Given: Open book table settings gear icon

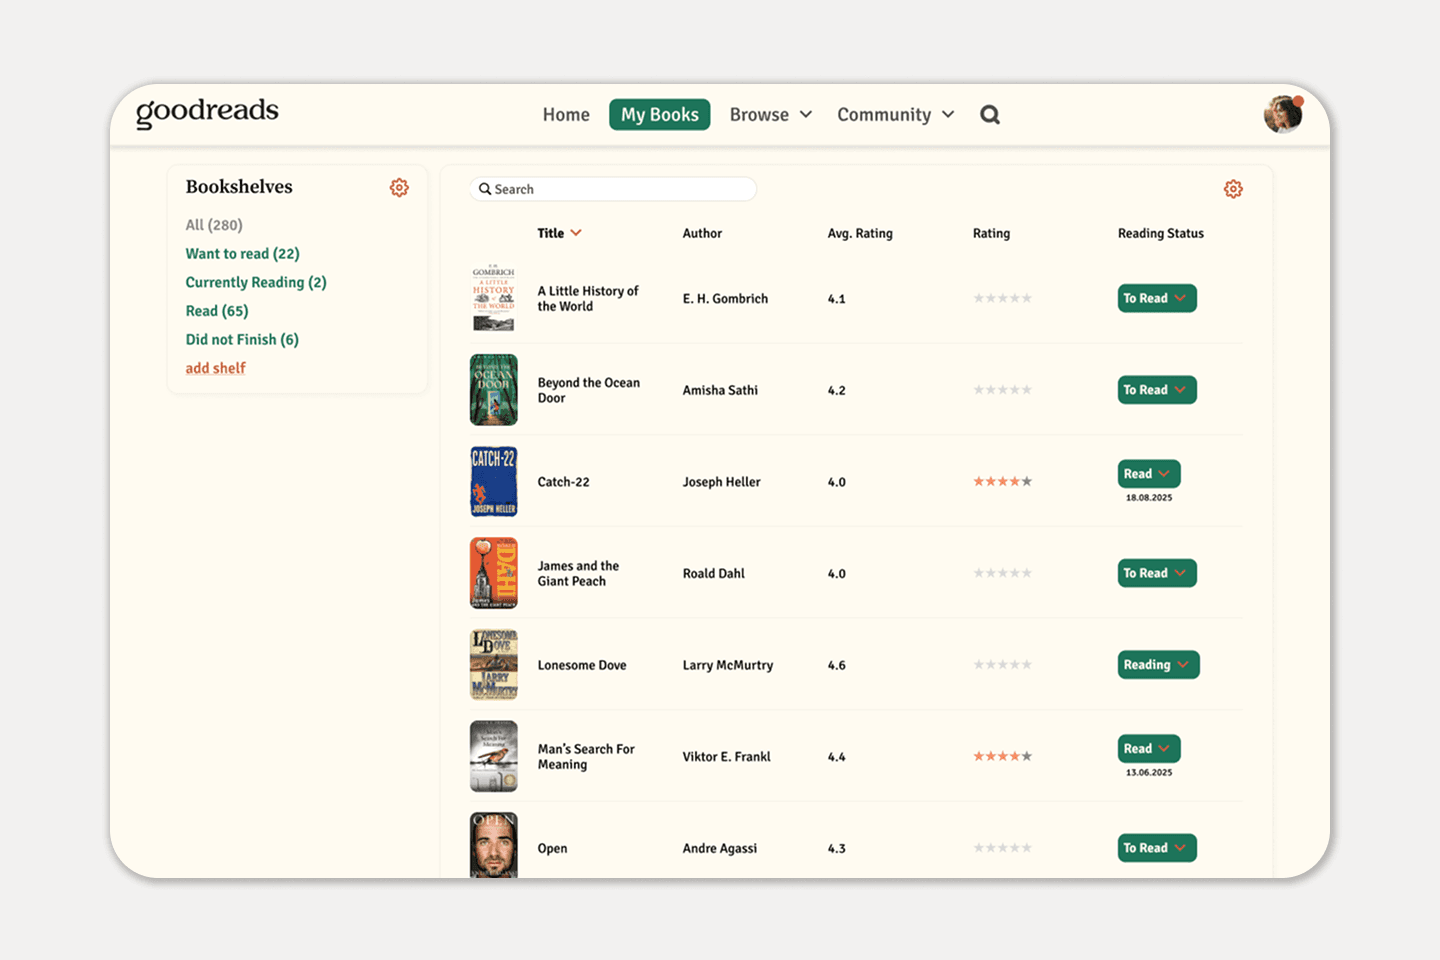Looking at the screenshot, I should [1233, 189].
